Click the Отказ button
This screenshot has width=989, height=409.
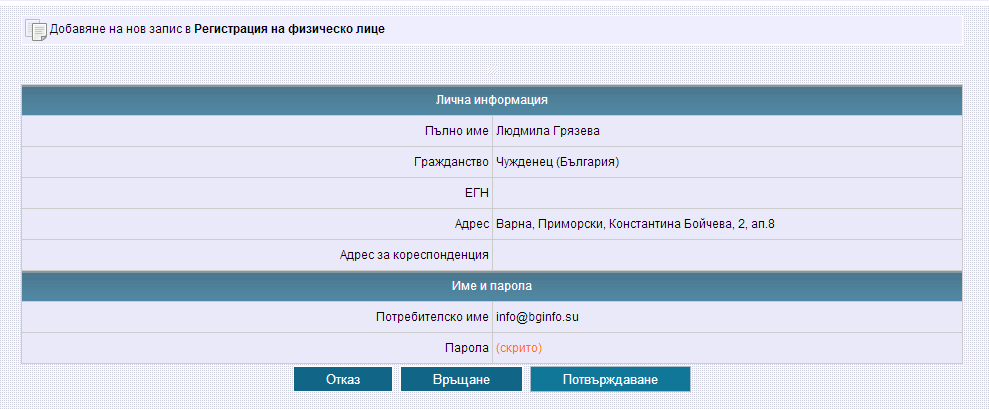point(343,379)
